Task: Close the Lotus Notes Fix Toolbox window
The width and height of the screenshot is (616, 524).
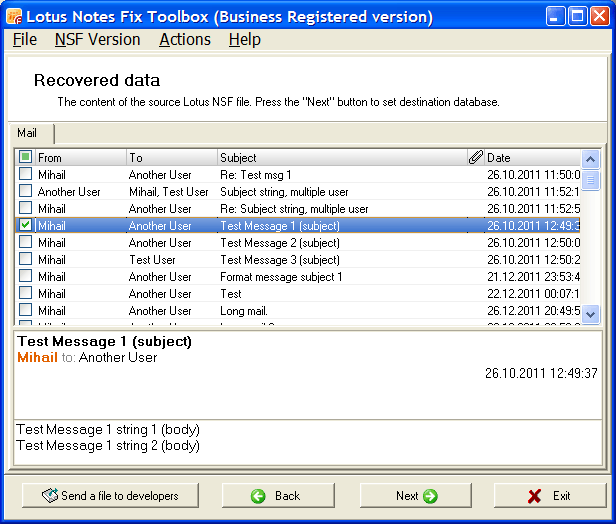Action: tap(600, 16)
